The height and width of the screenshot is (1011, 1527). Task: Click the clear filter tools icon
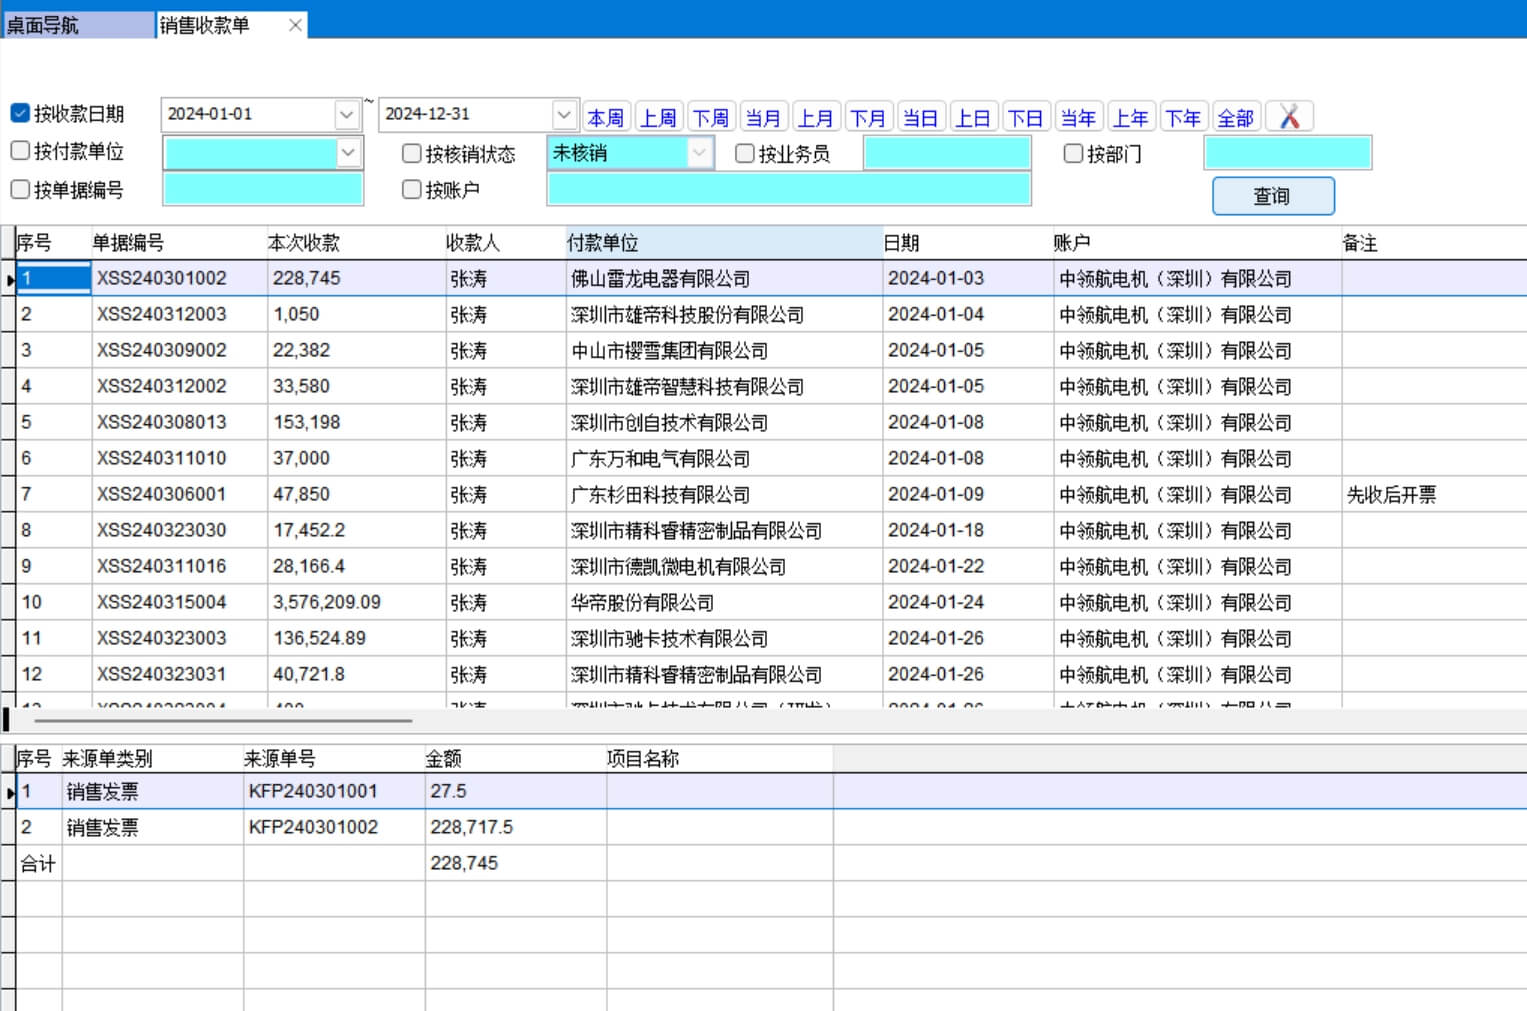tap(1289, 117)
